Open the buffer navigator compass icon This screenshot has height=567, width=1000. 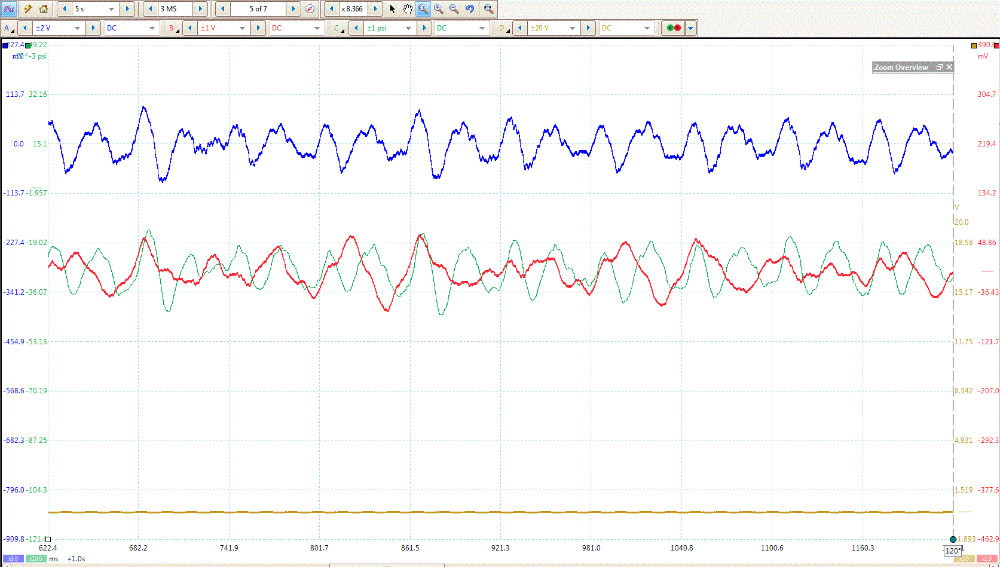click(310, 8)
